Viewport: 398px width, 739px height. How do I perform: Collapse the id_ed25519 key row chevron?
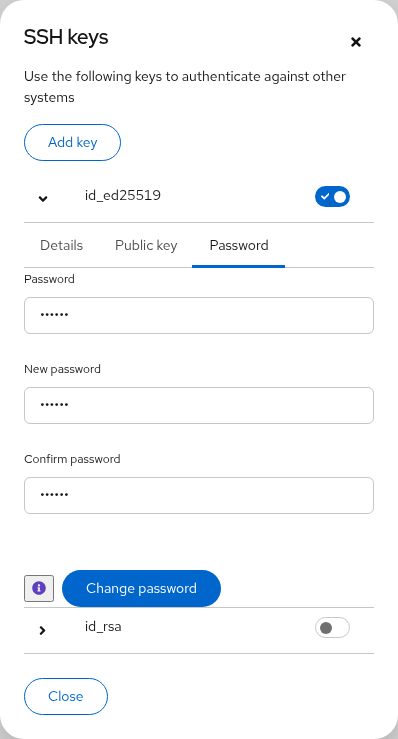43,198
